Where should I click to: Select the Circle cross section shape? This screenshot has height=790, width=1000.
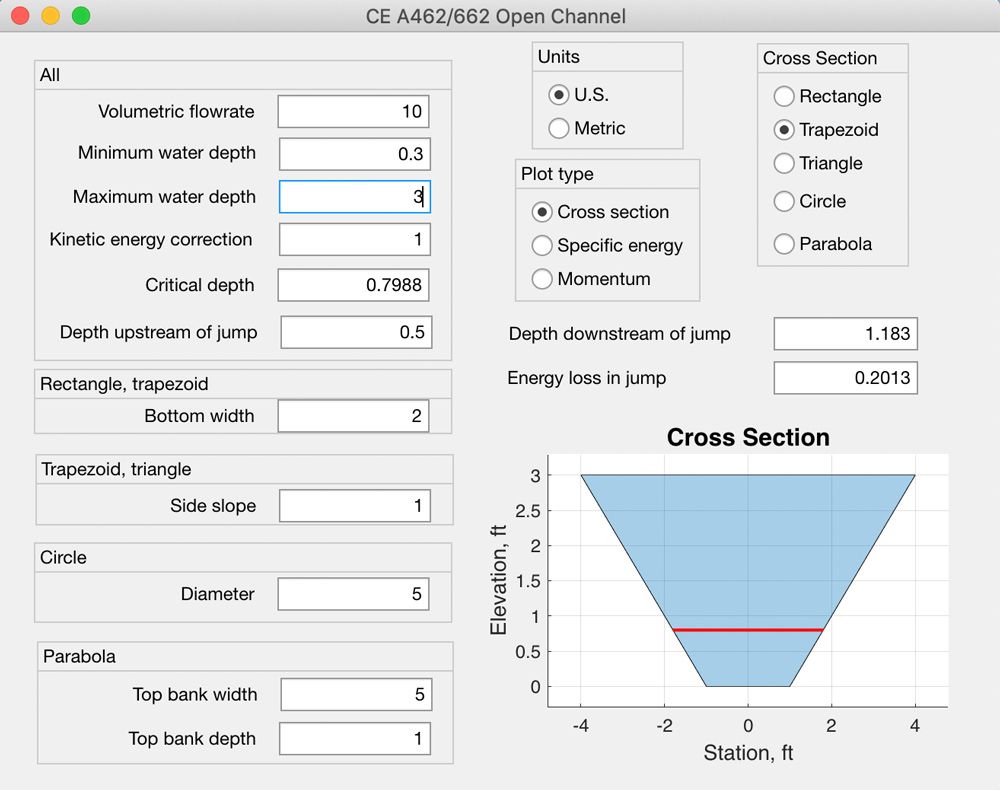coord(784,201)
